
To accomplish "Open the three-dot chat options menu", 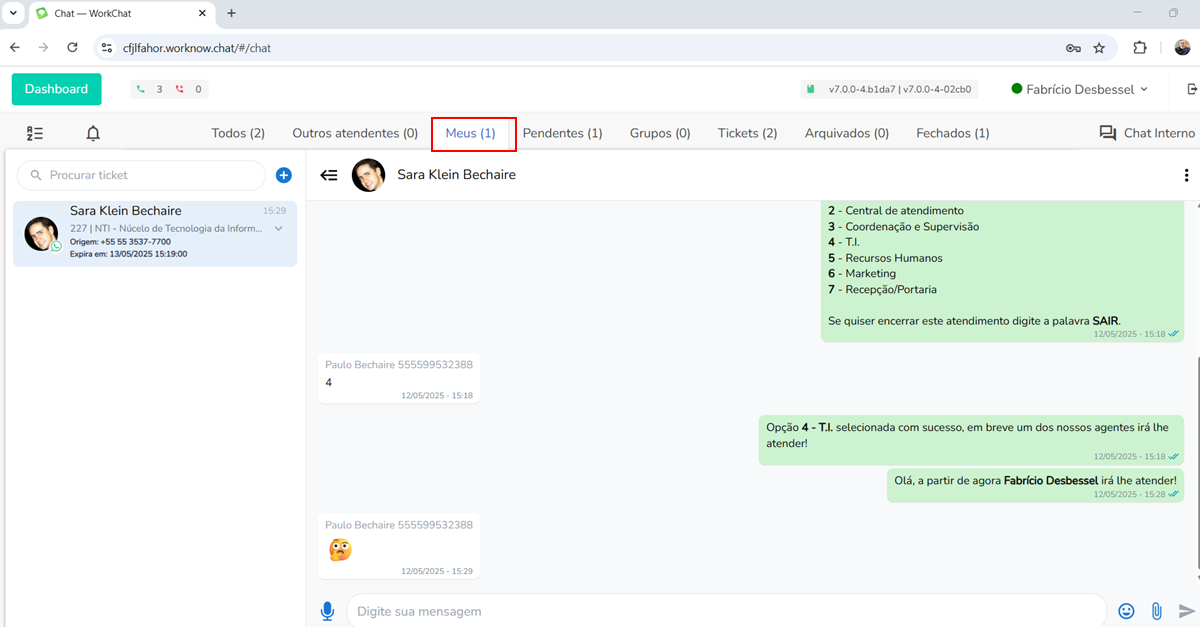I will (x=1186, y=175).
